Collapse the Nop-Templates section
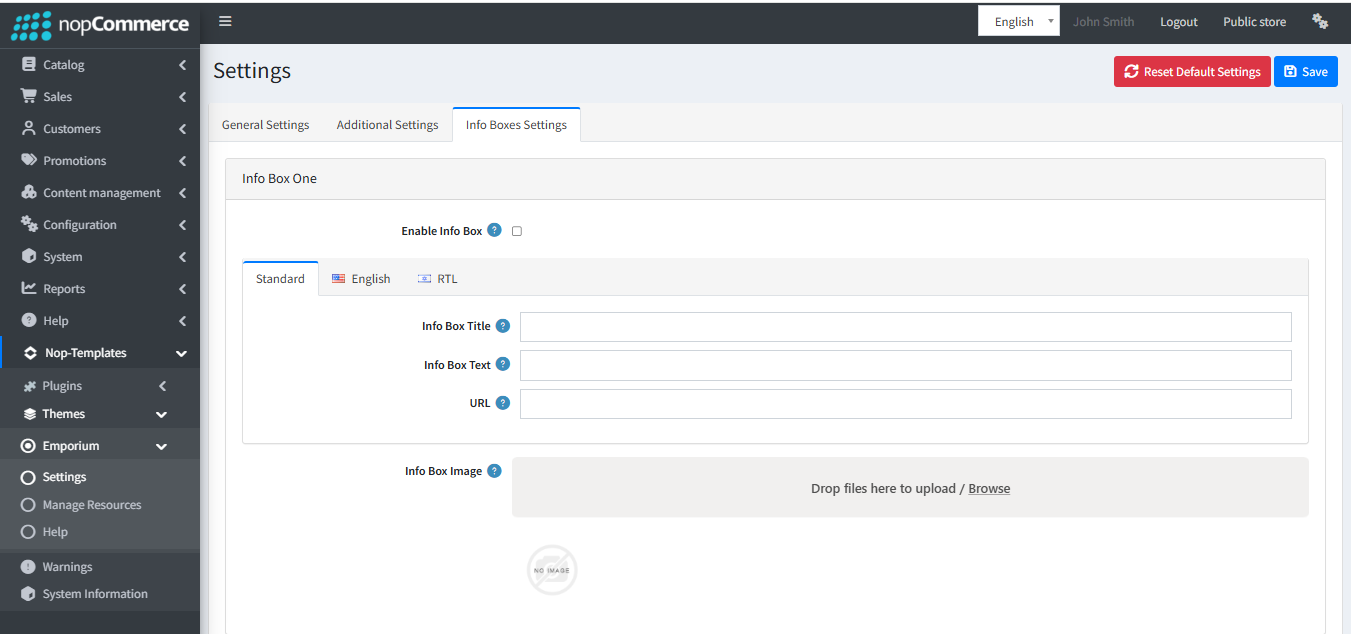Screen dimensions: 1351x634 (x=181, y=353)
